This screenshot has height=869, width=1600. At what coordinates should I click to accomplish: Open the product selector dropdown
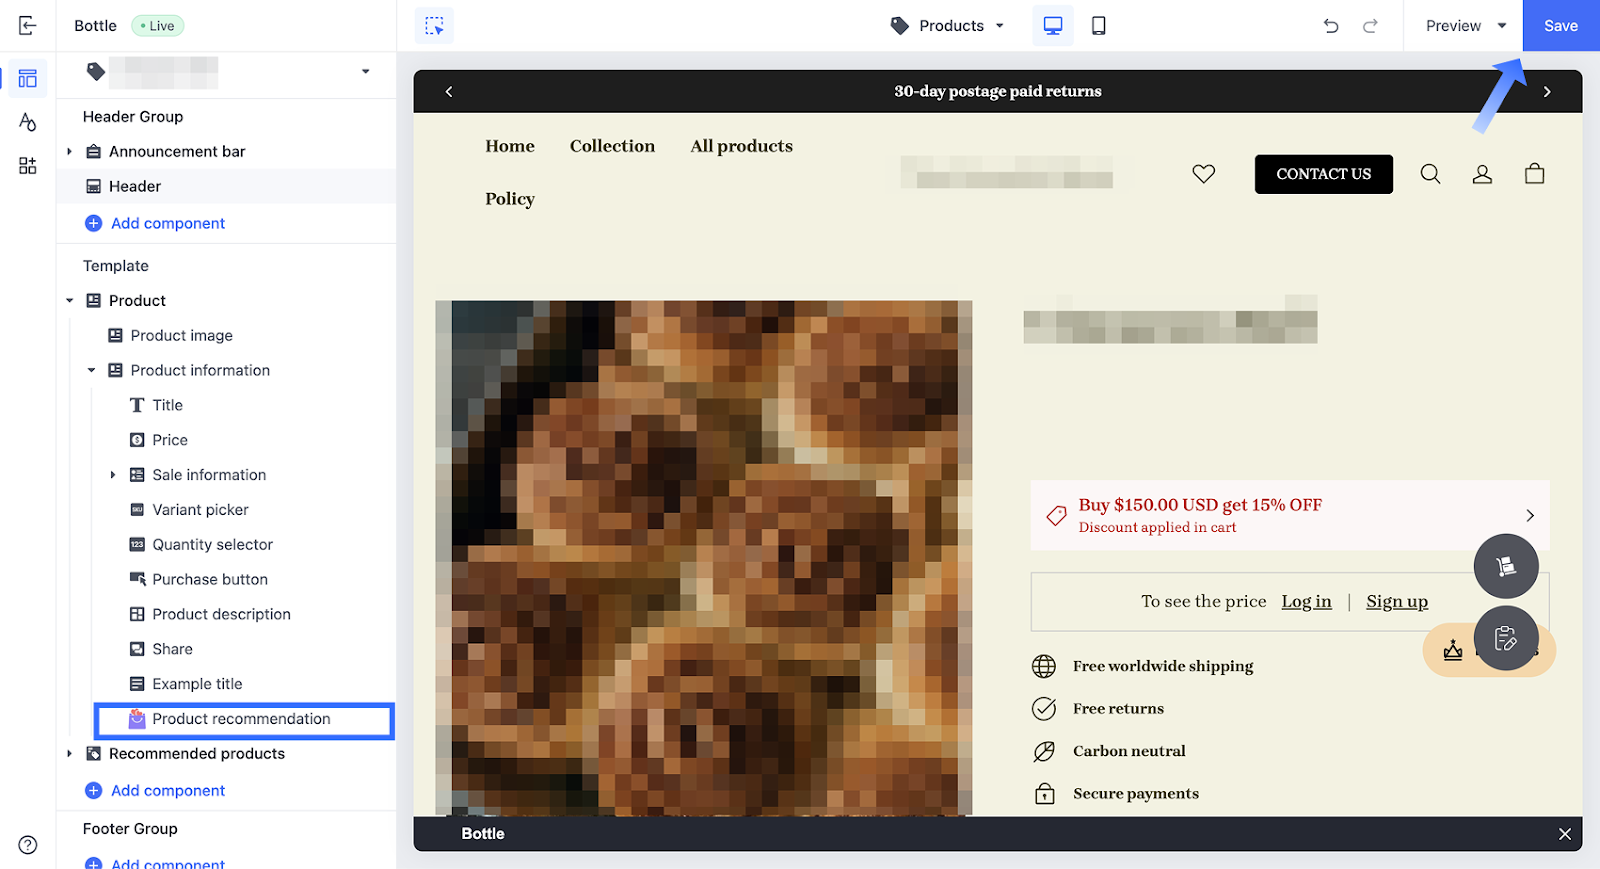[x=366, y=72]
